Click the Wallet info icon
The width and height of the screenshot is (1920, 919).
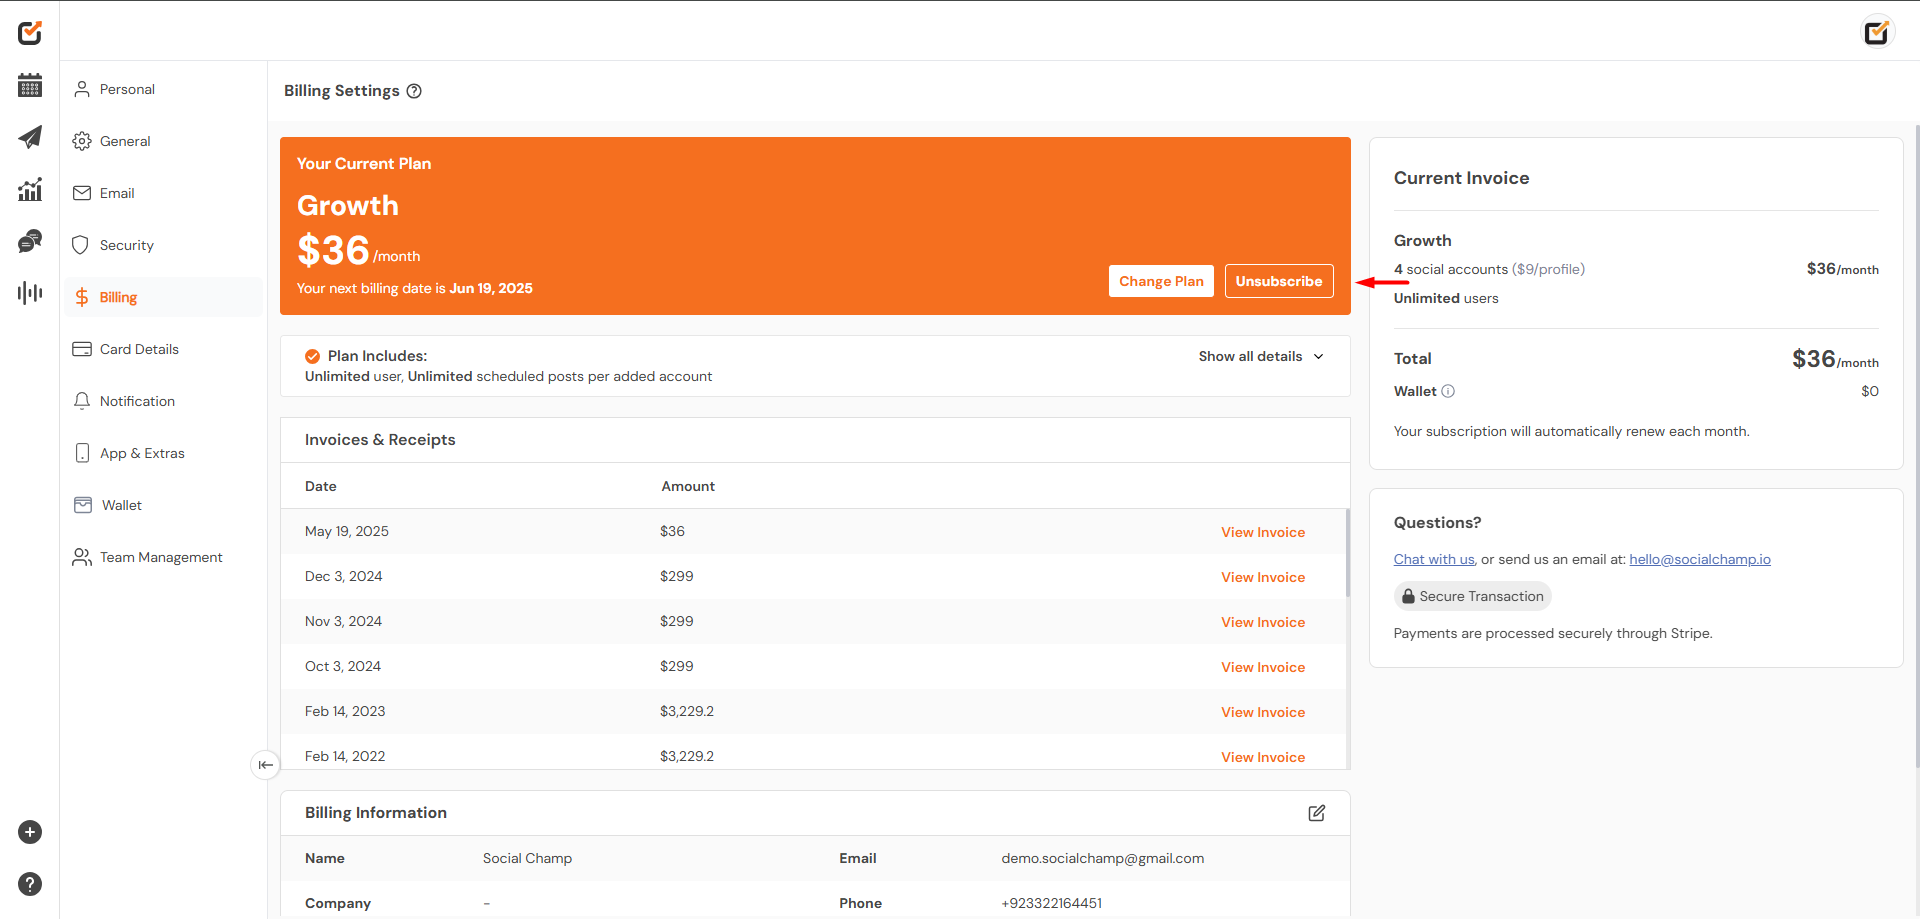coord(1448,391)
